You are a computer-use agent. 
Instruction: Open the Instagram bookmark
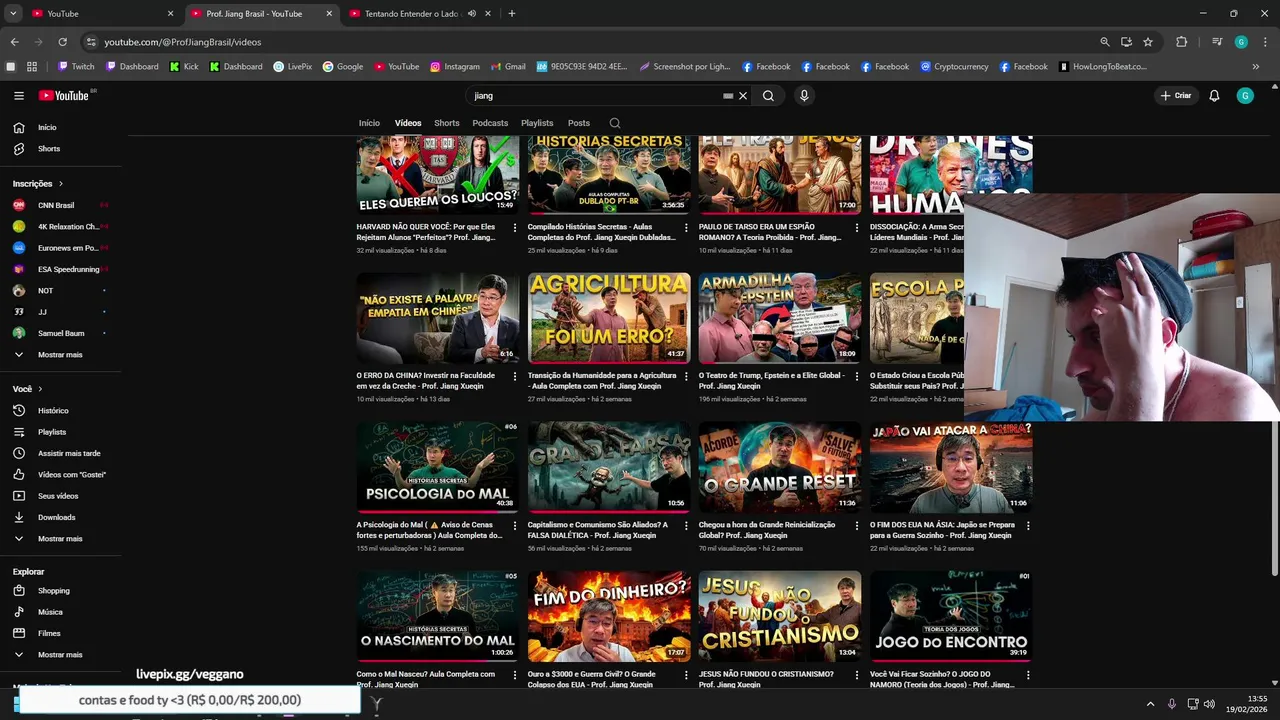(x=455, y=67)
